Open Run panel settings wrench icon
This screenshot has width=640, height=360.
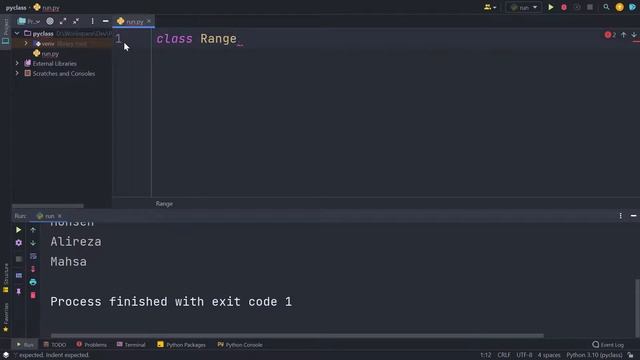pyautogui.click(x=18, y=243)
